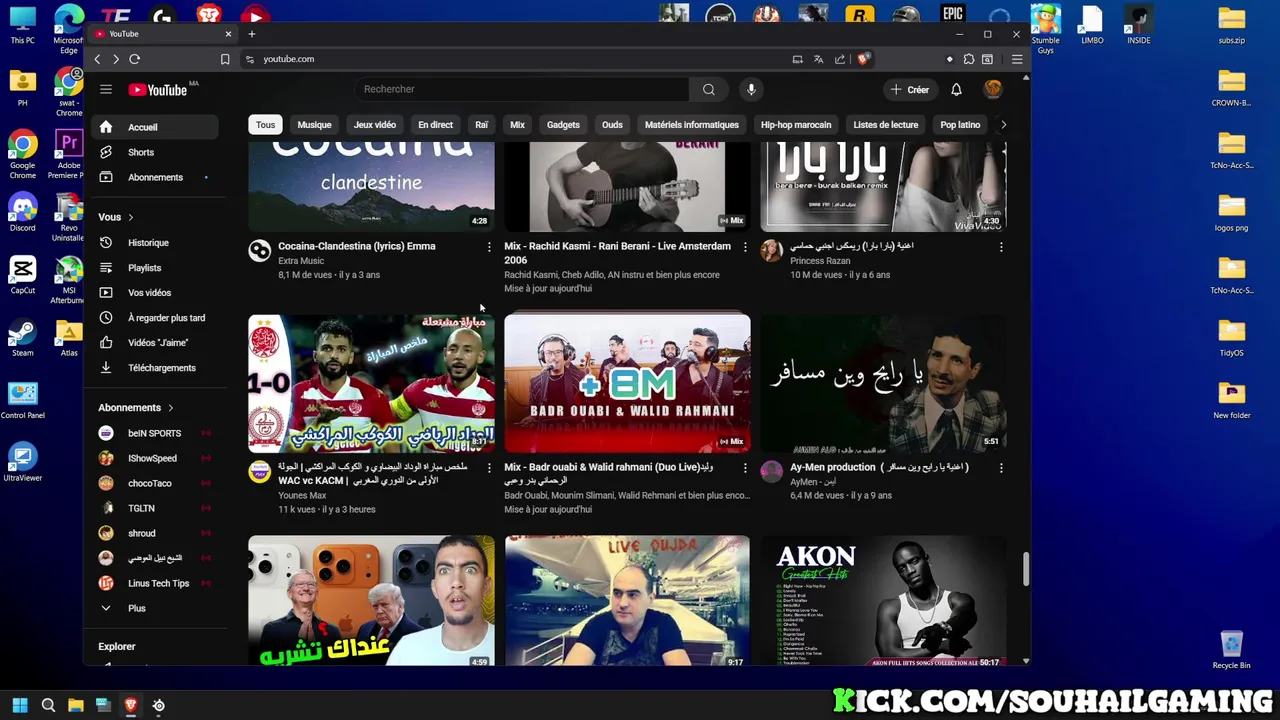Open the Brave hamburger main menu
Screen dimensions: 1280x720
[1017, 59]
